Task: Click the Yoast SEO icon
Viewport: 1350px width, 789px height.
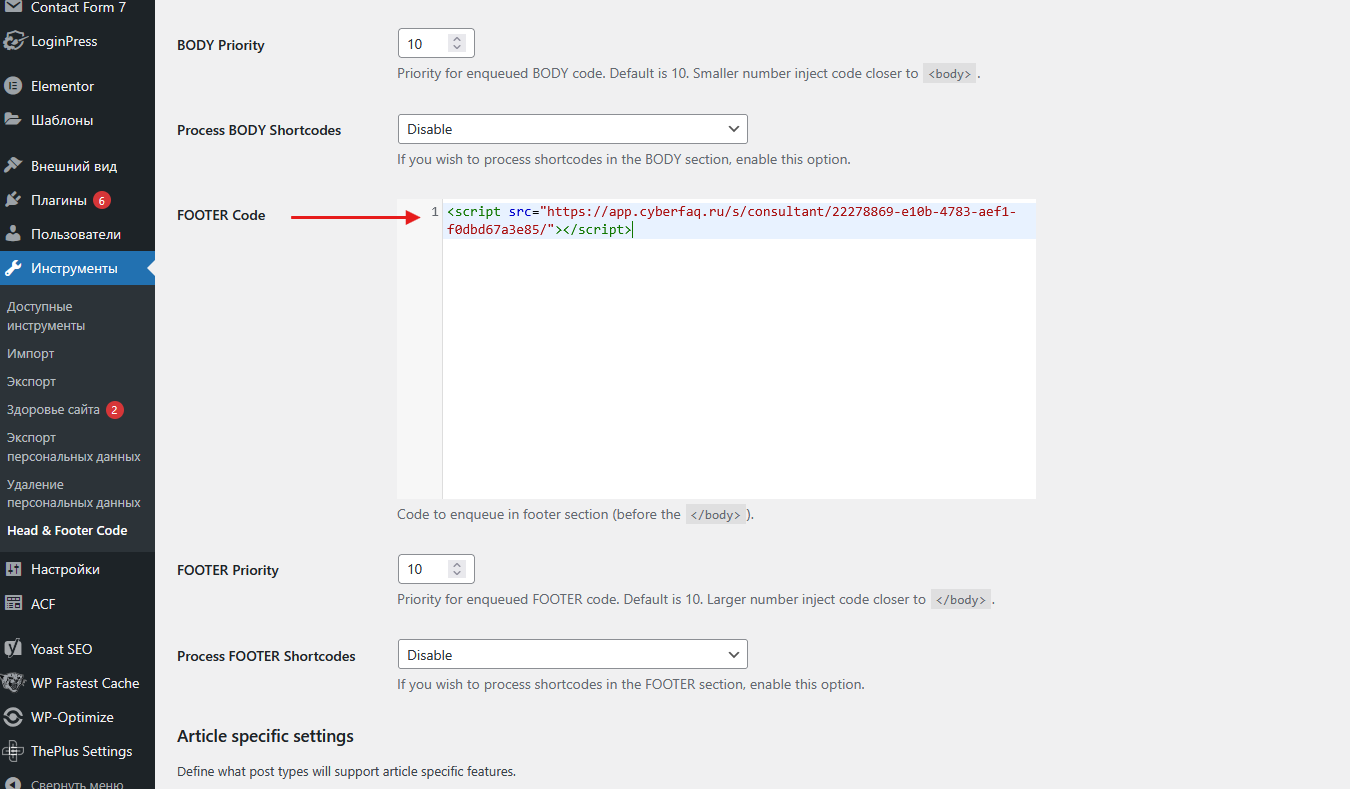Action: pyautogui.click(x=14, y=649)
